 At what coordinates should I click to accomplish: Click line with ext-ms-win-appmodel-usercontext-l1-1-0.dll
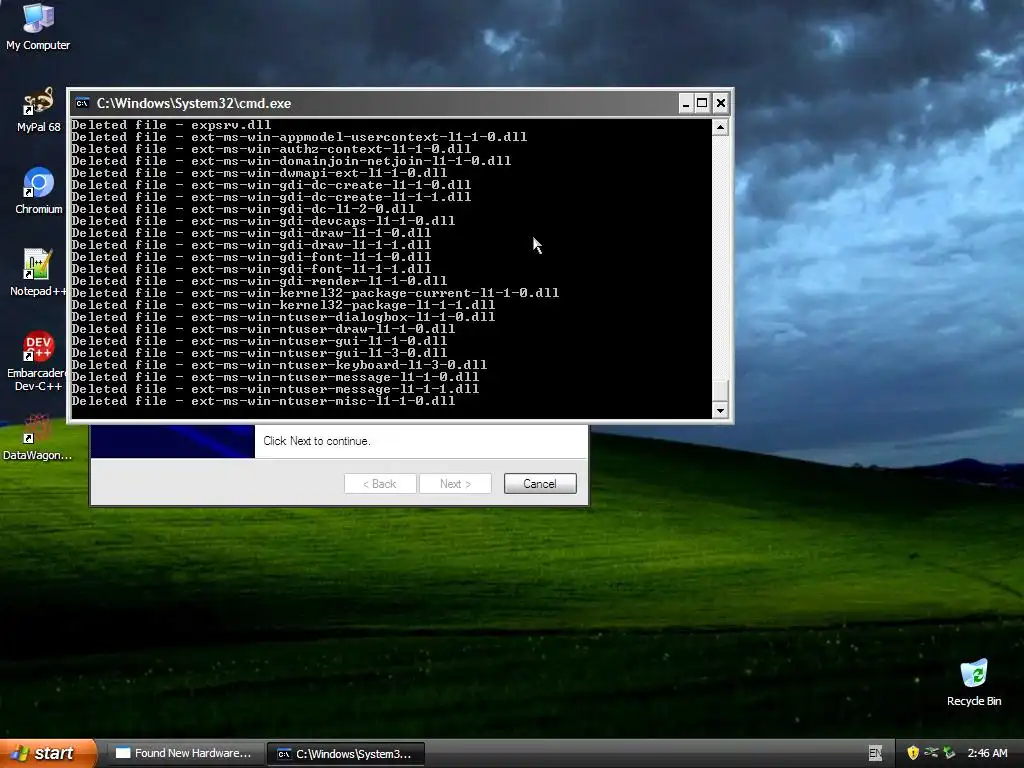tap(299, 137)
